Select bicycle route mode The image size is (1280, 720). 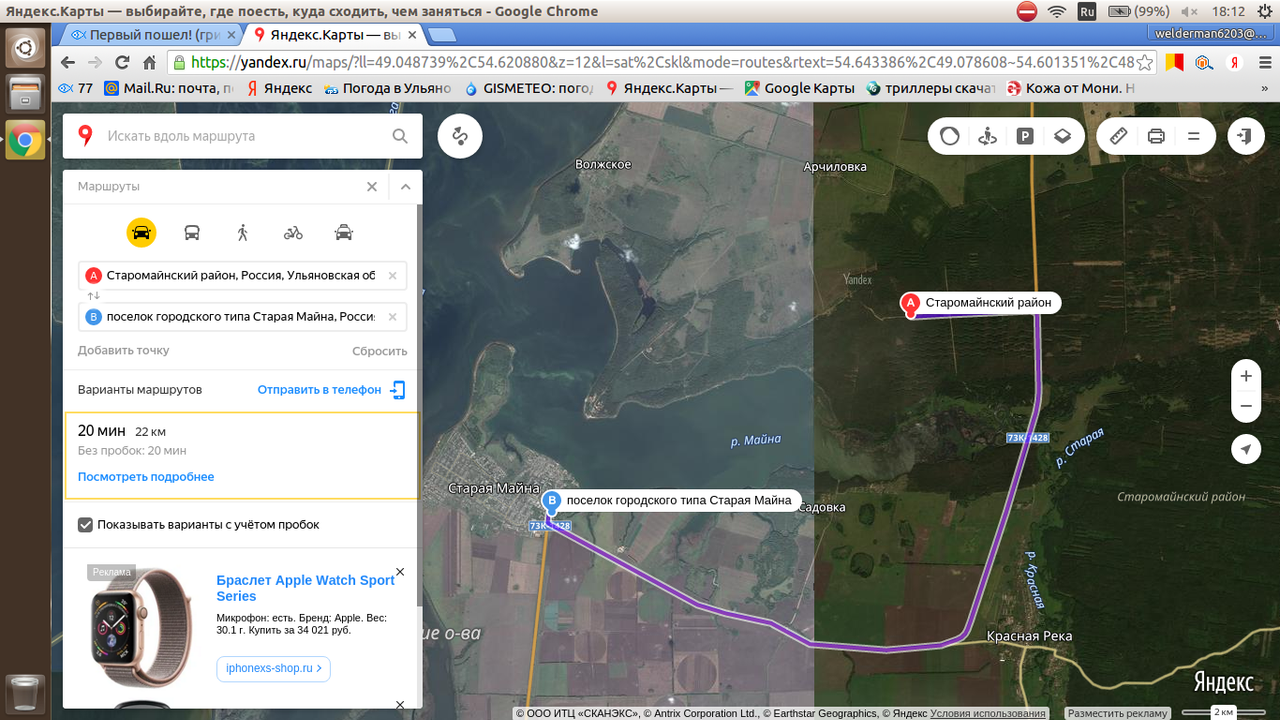point(293,233)
